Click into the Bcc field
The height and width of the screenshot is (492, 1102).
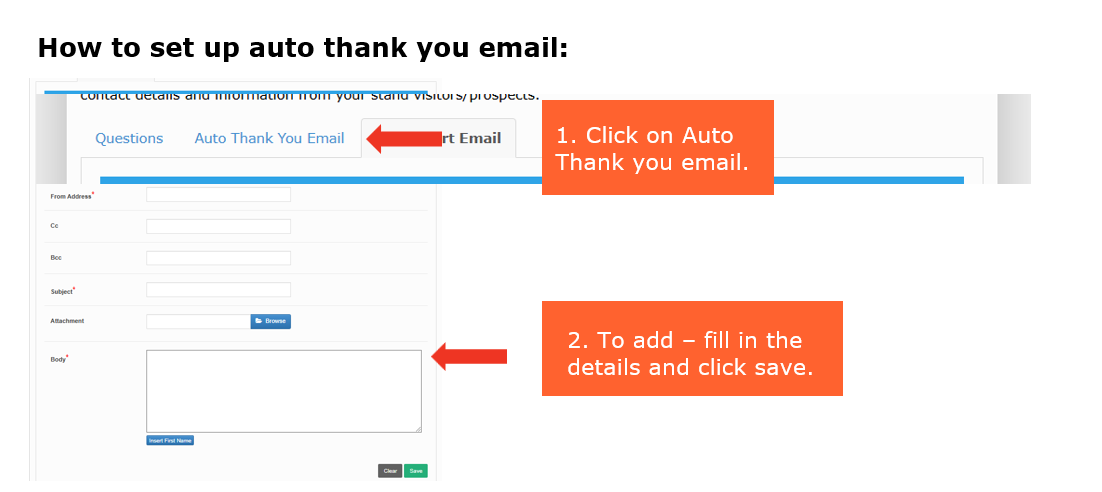pyautogui.click(x=218, y=258)
